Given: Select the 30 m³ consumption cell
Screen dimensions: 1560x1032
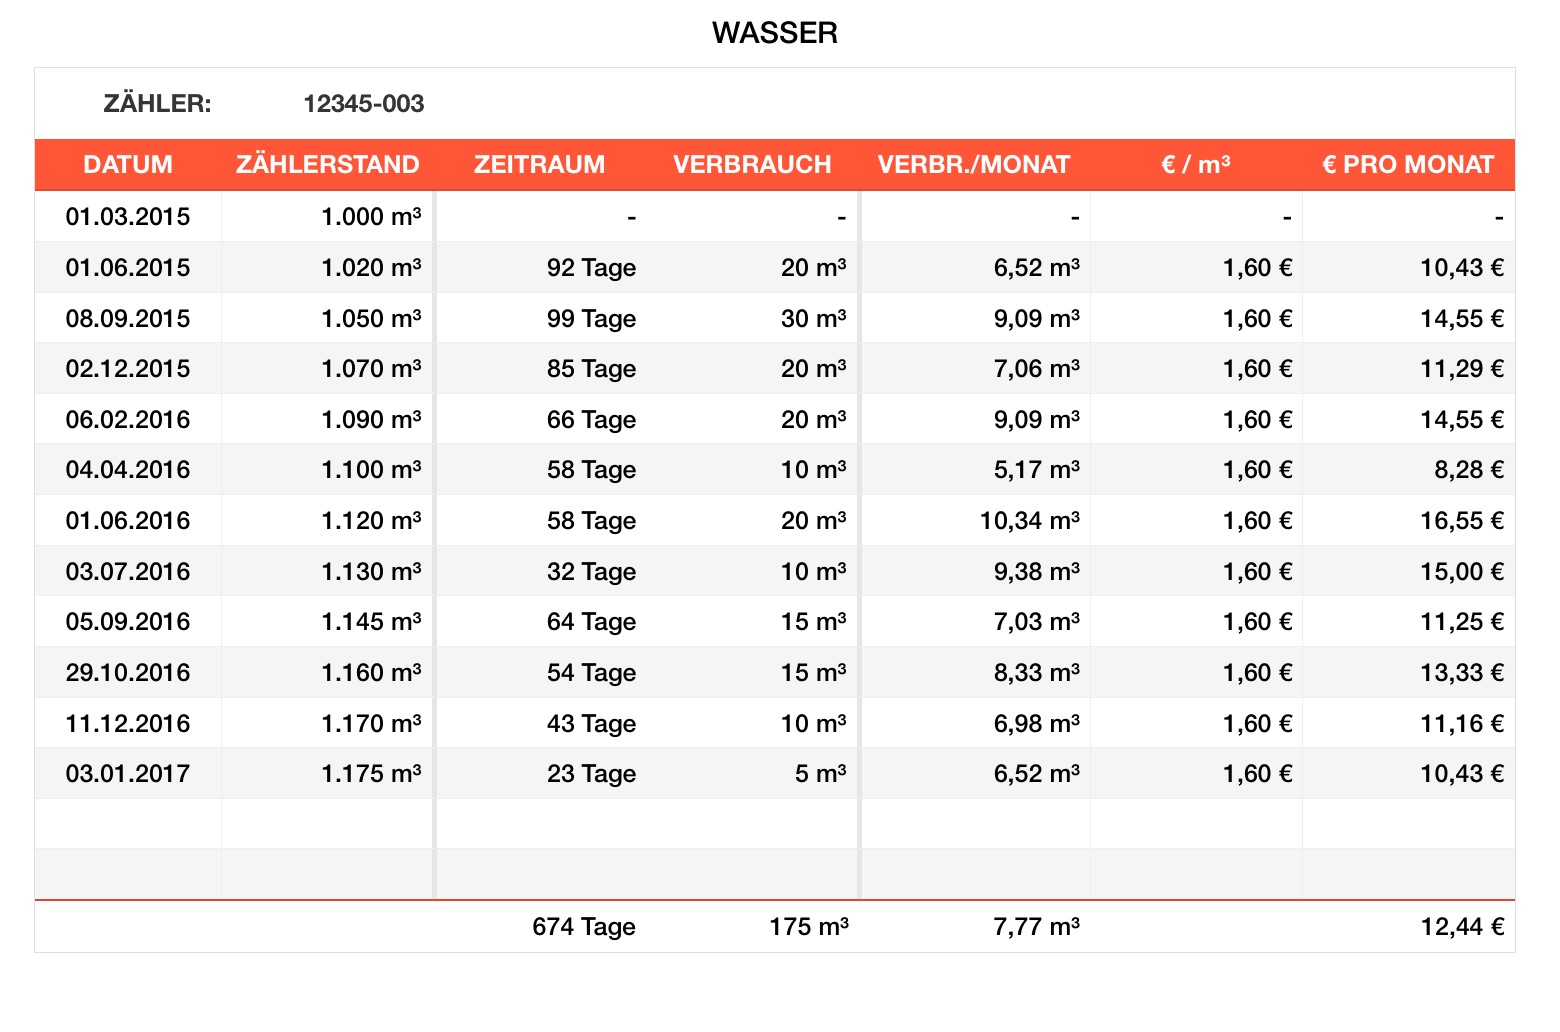Looking at the screenshot, I should [x=813, y=319].
